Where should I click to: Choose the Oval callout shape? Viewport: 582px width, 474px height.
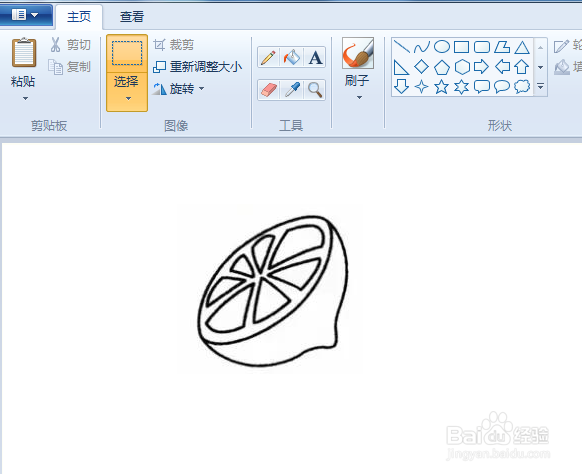502,86
